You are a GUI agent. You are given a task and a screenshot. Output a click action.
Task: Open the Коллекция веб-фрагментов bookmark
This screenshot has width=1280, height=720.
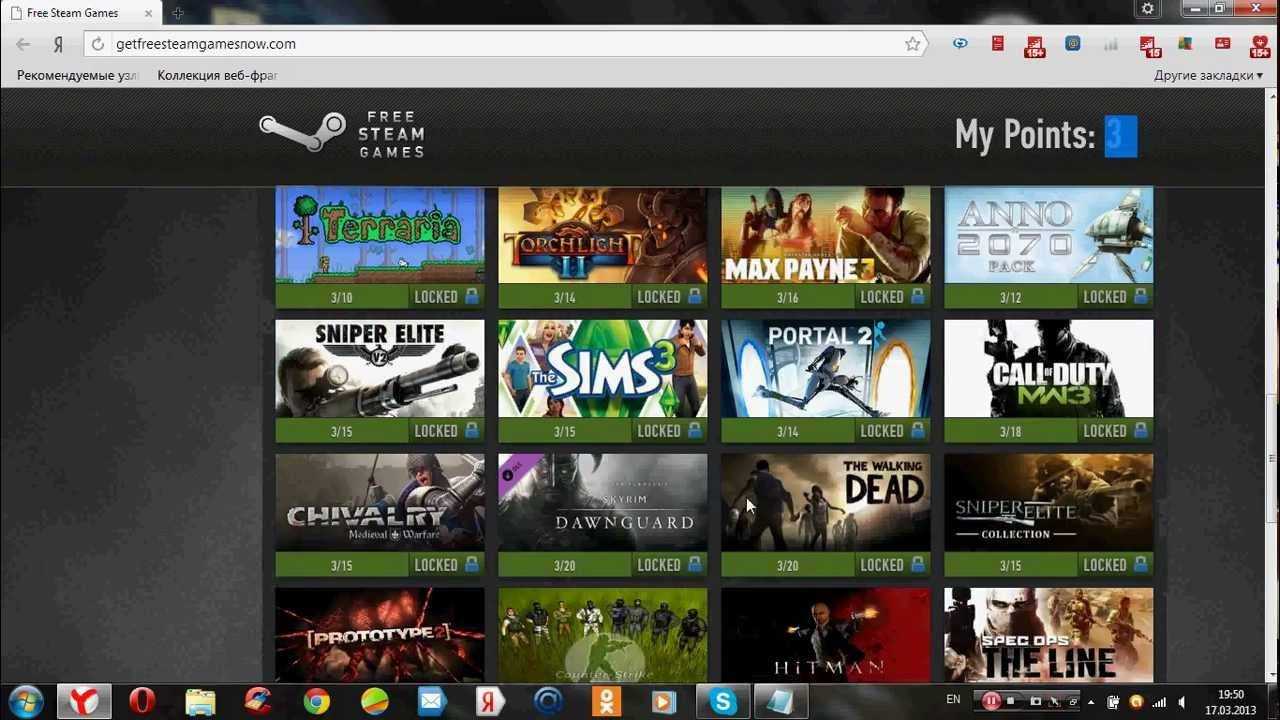[217, 75]
